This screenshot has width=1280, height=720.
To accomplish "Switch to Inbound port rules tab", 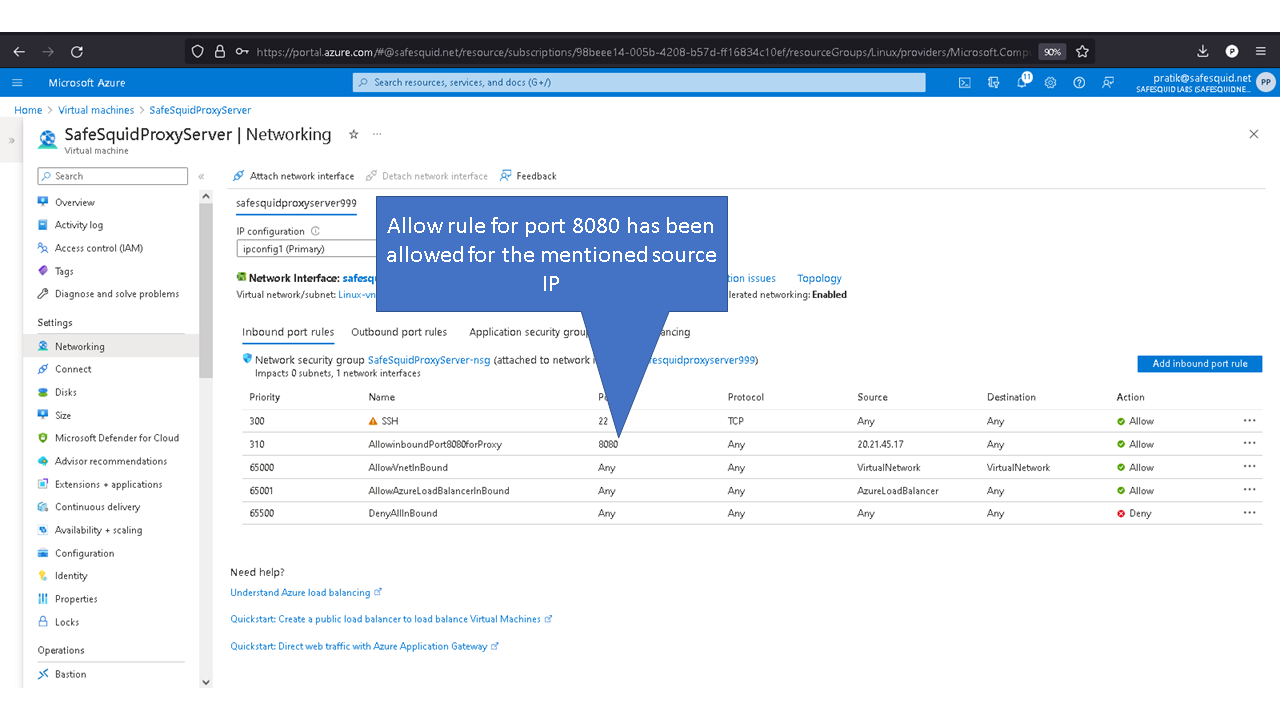I will 288,332.
